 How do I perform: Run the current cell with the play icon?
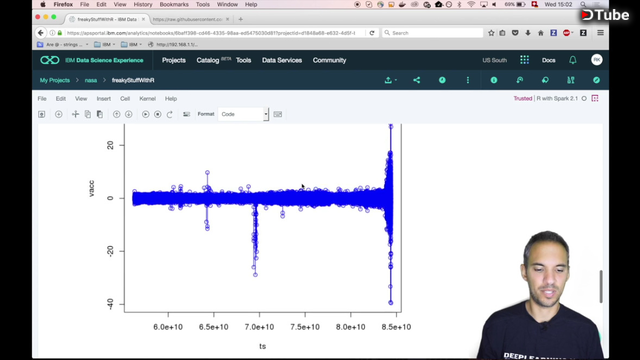(146, 114)
